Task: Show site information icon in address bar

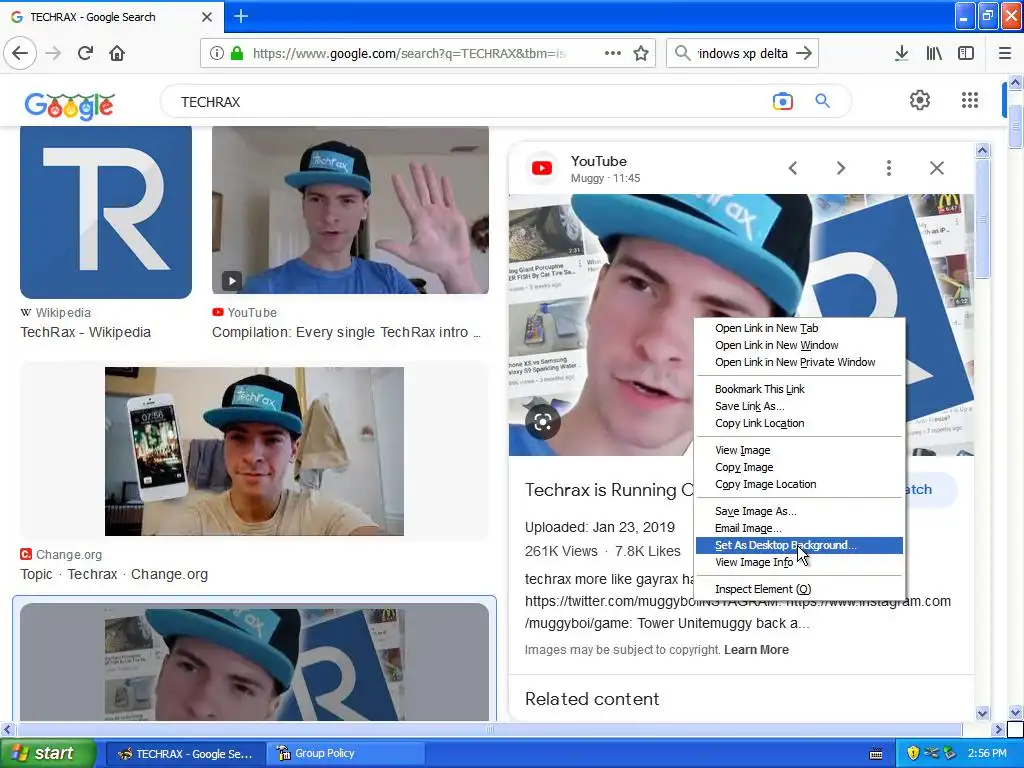Action: (x=216, y=53)
